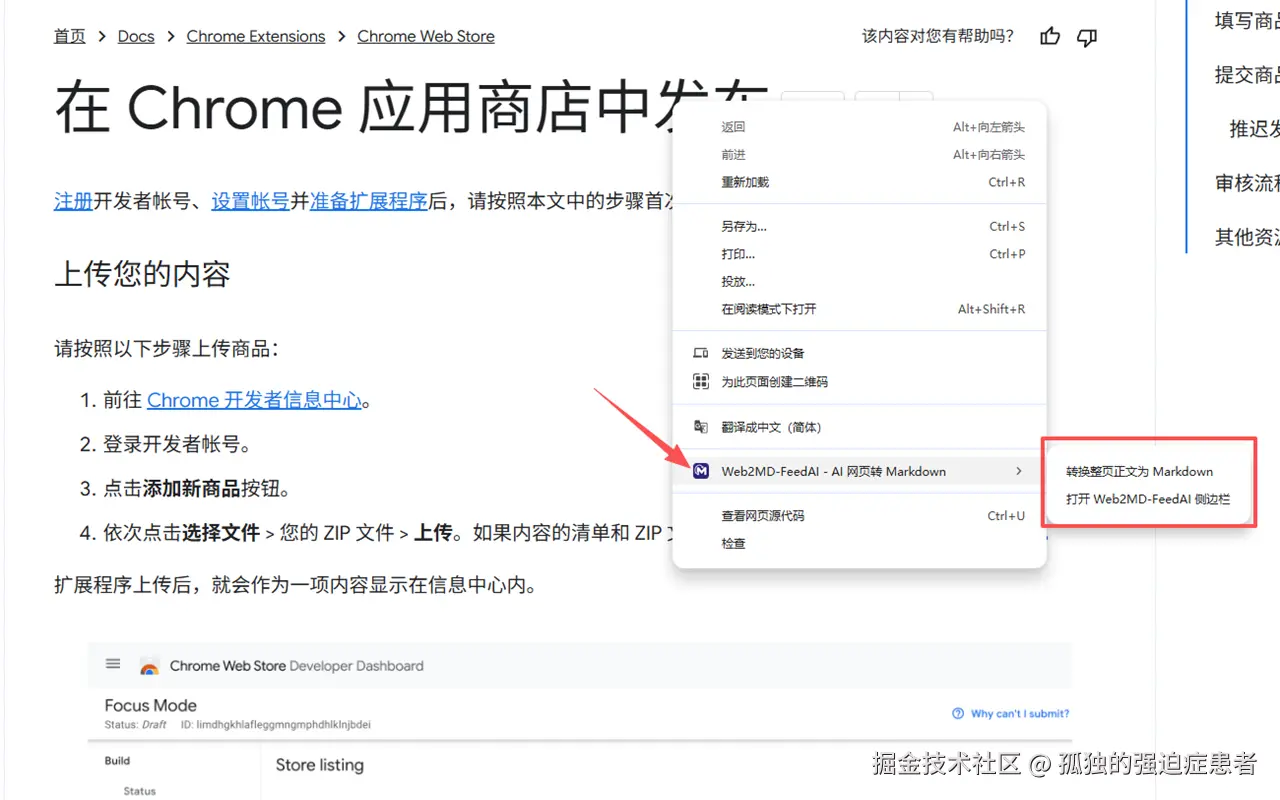This screenshot has width=1280, height=800.
Task: Choose 查看网页源代码 from context menu
Action: tap(859, 516)
